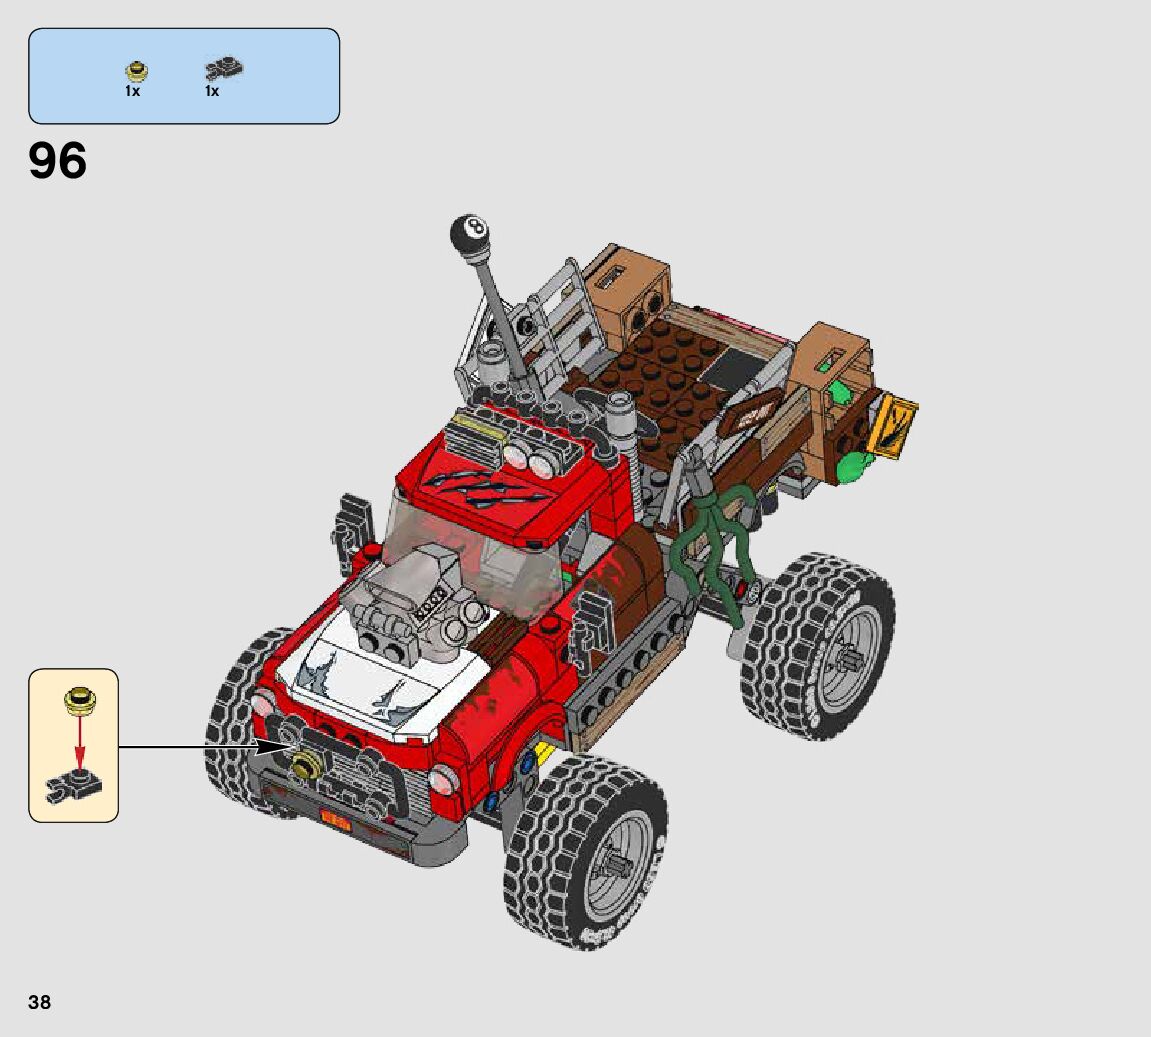Screen dimensions: 1151x1037
Task: Click the roof-mounted spotlights
Action: pos(530,458)
